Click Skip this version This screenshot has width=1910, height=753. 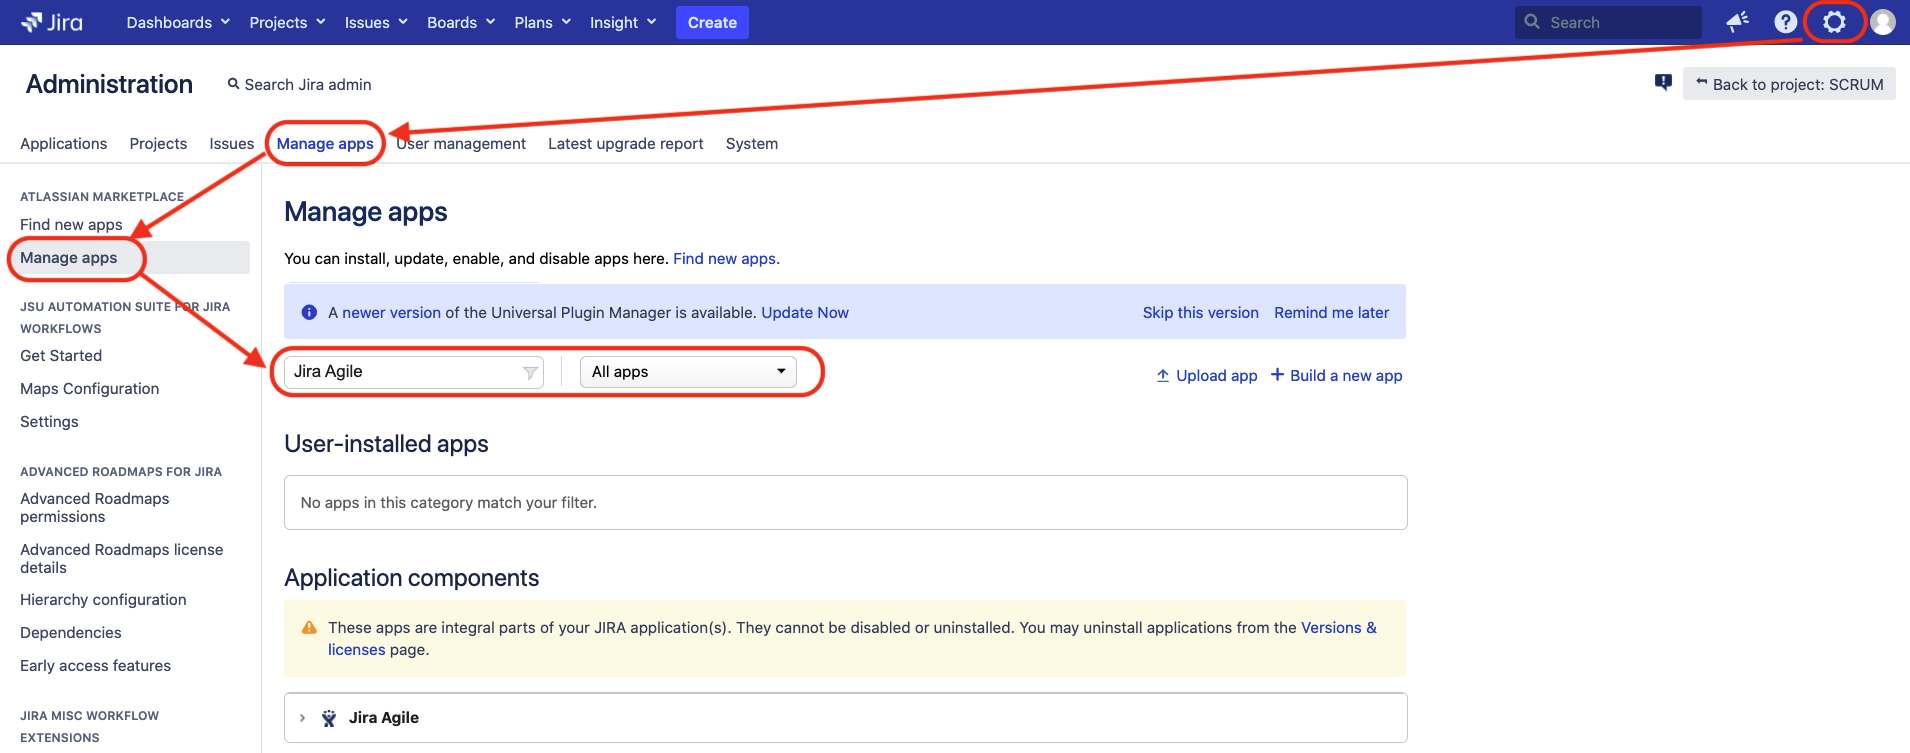click(1201, 313)
